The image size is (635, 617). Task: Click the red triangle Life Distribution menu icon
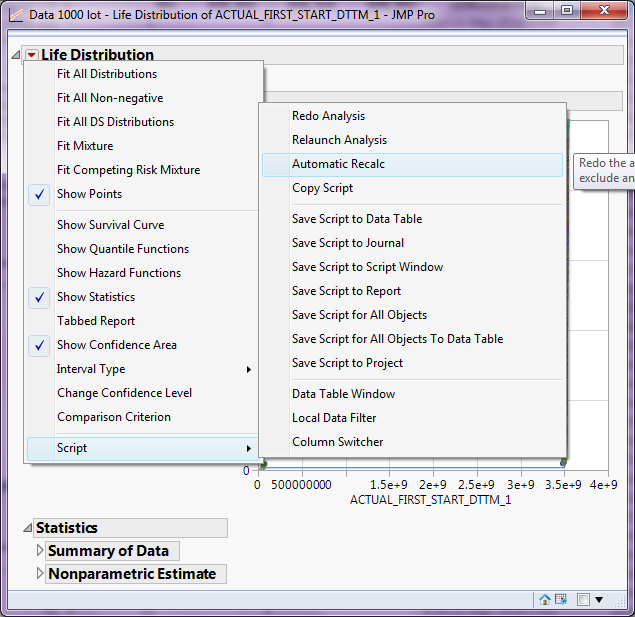point(32,55)
